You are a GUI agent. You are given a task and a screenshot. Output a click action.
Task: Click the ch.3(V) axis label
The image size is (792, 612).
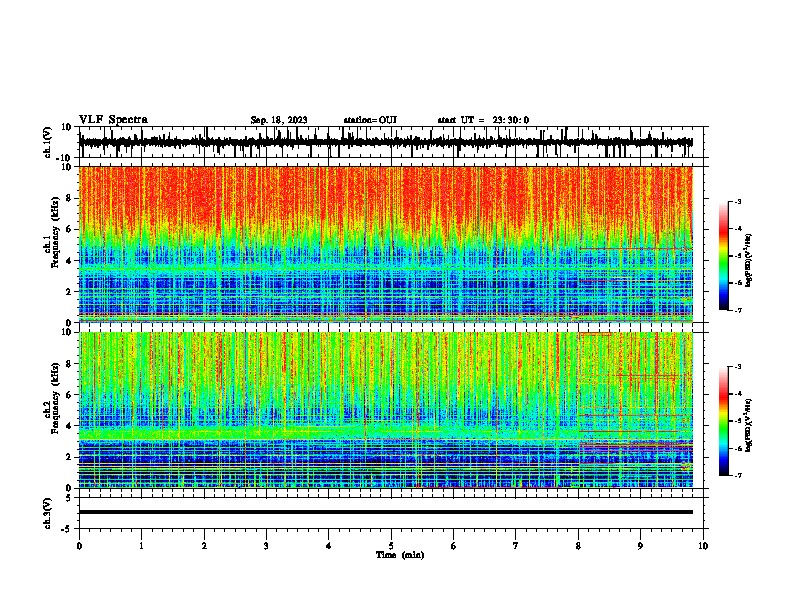pos(48,513)
